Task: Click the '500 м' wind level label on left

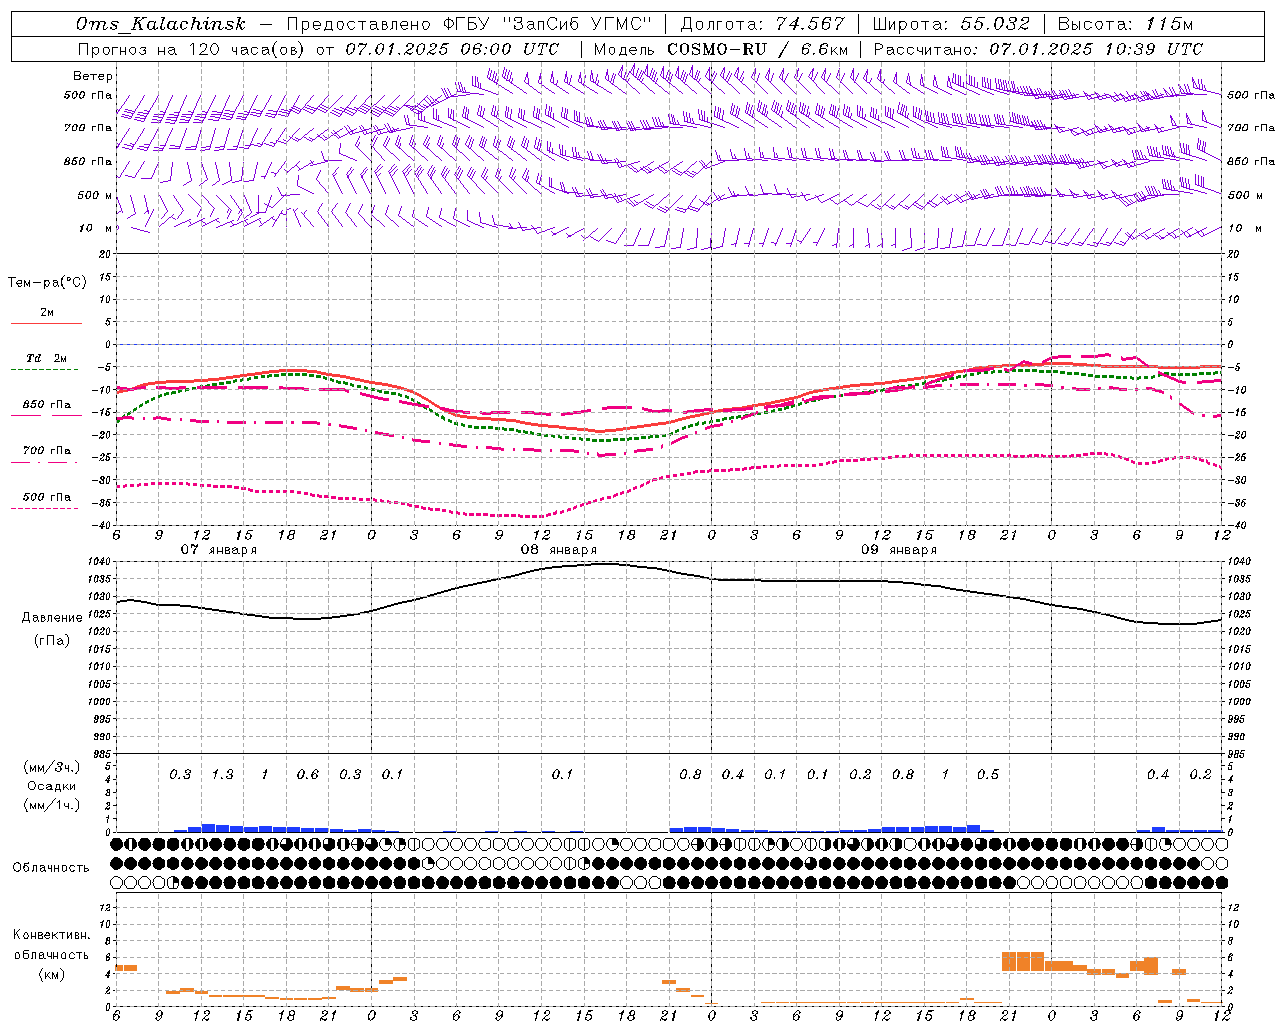Action: click(x=95, y=195)
